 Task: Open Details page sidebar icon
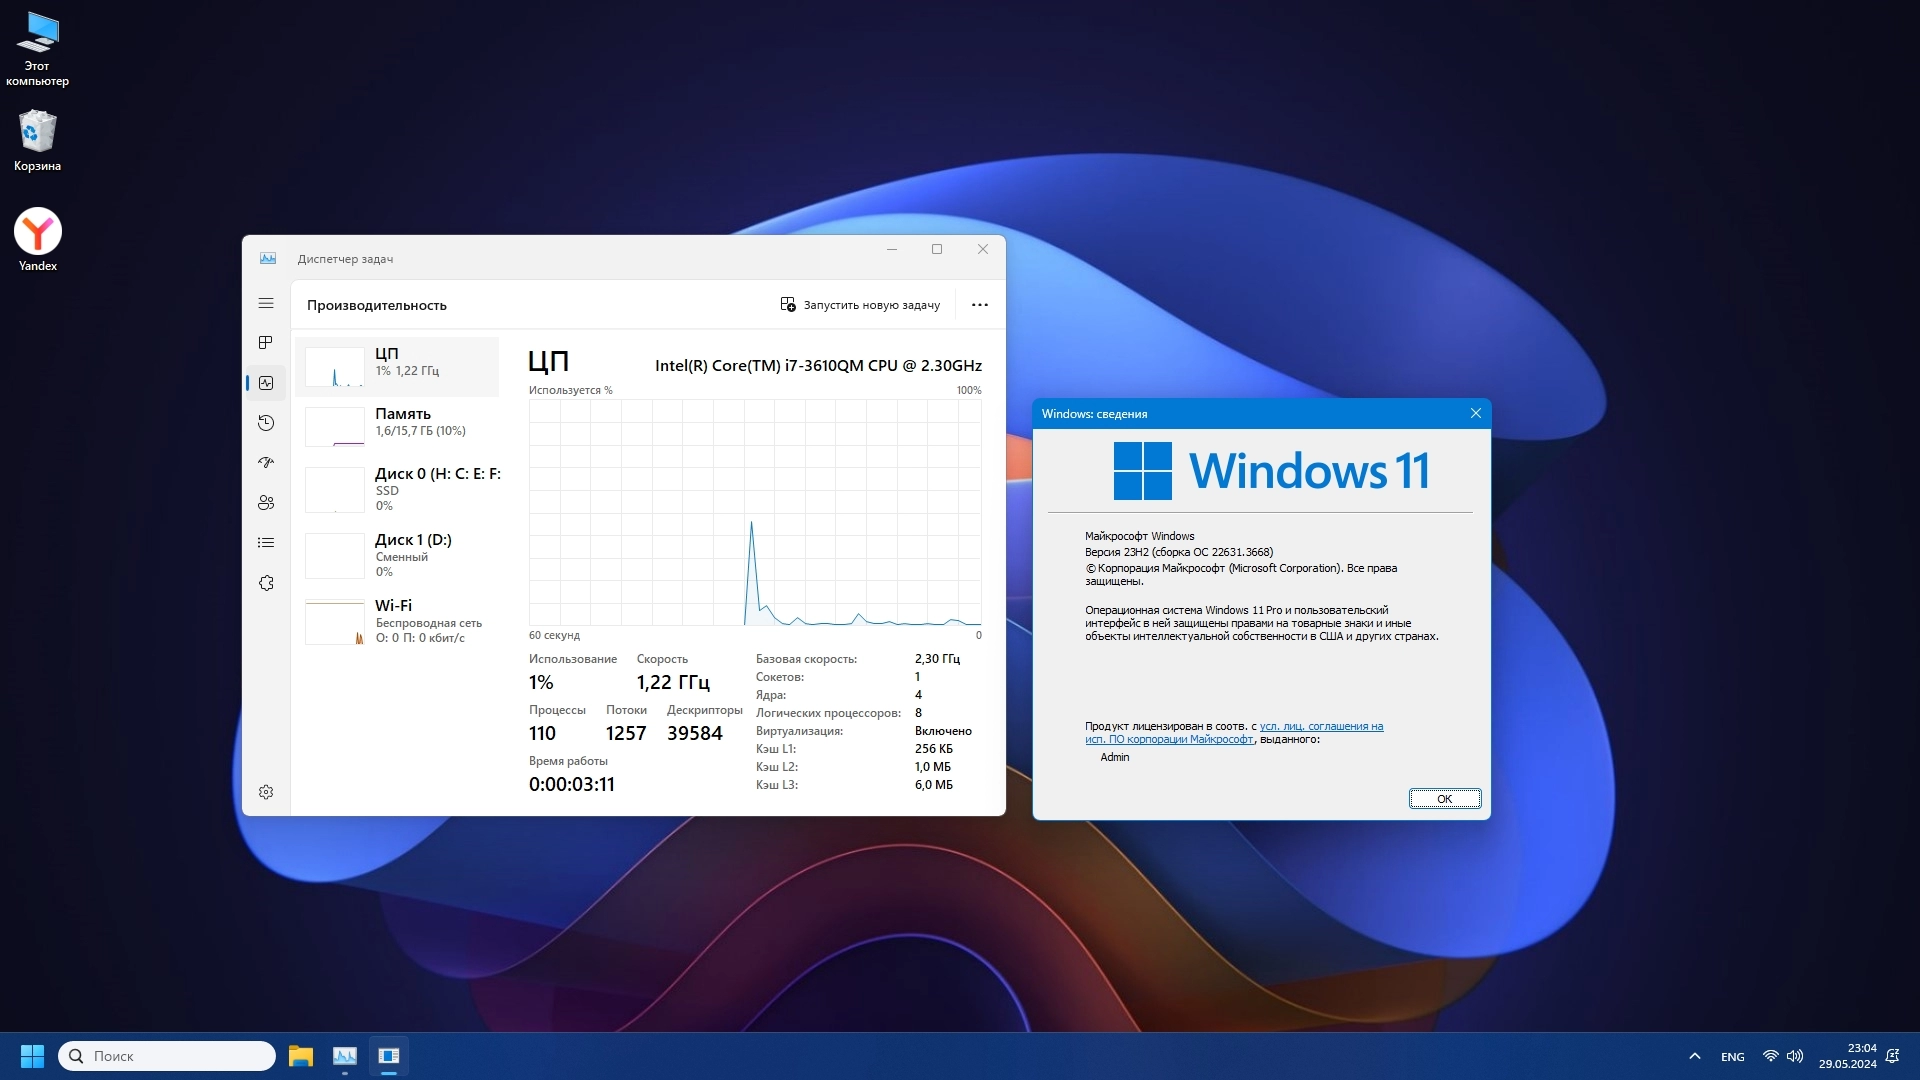click(x=266, y=543)
